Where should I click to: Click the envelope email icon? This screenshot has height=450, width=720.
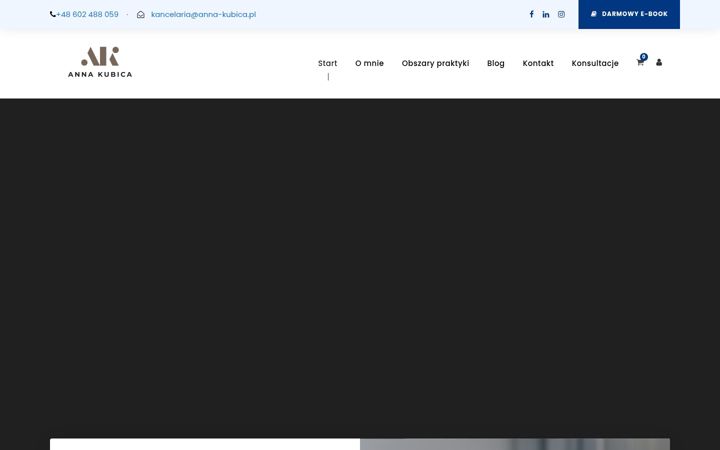coord(141,15)
